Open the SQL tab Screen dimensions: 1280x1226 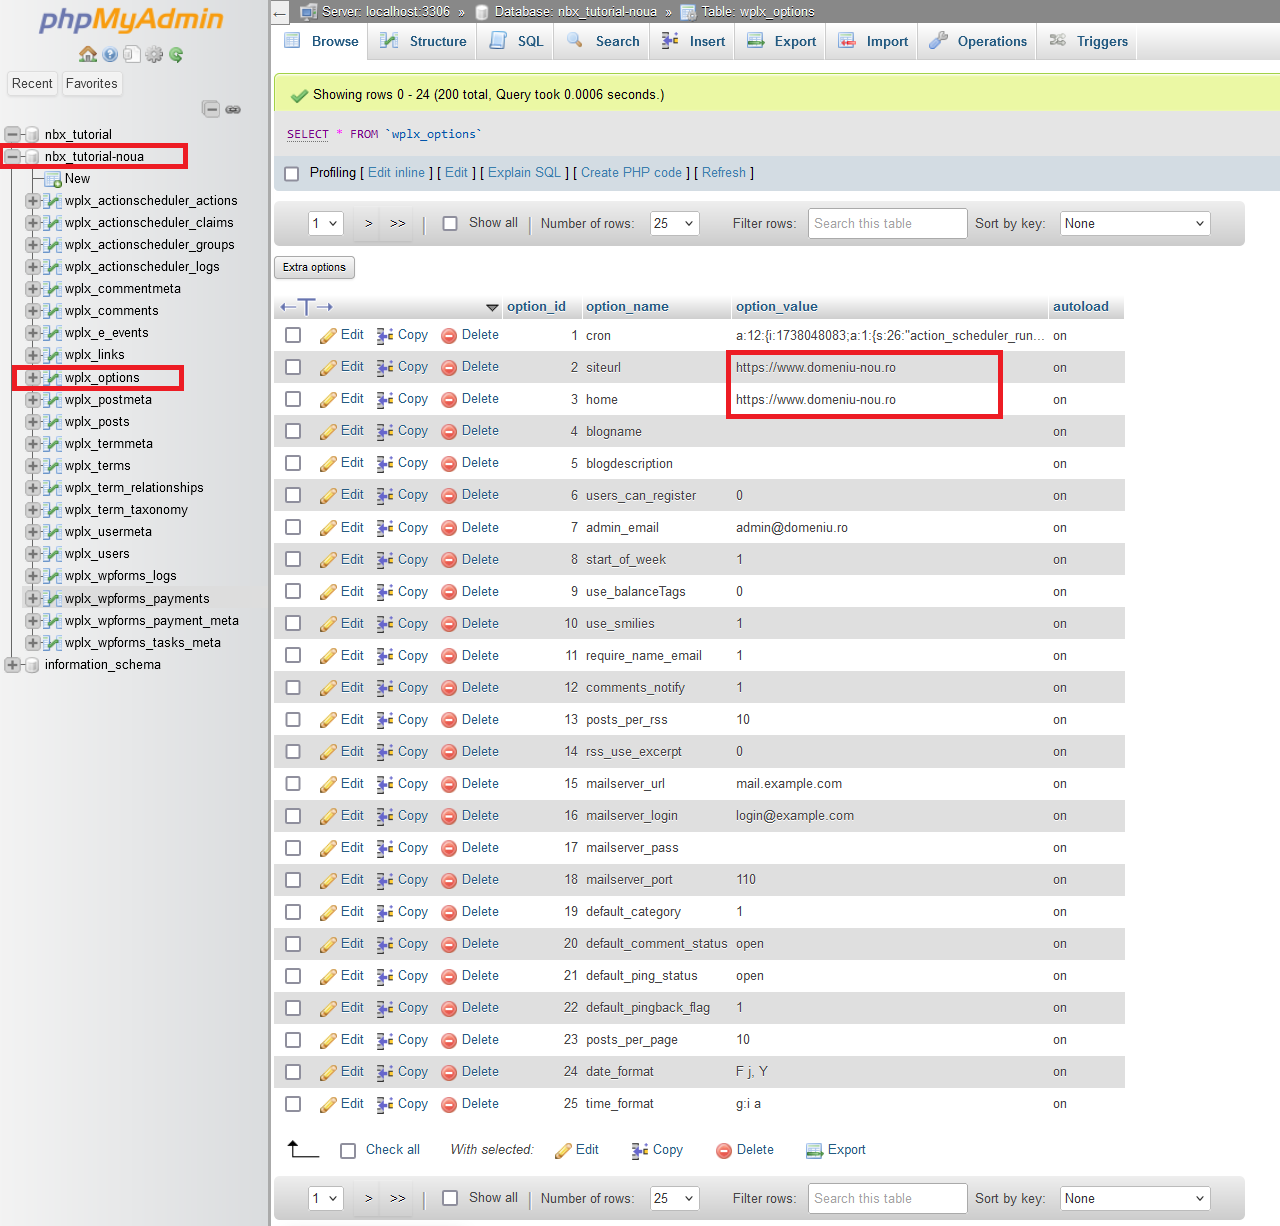click(517, 41)
